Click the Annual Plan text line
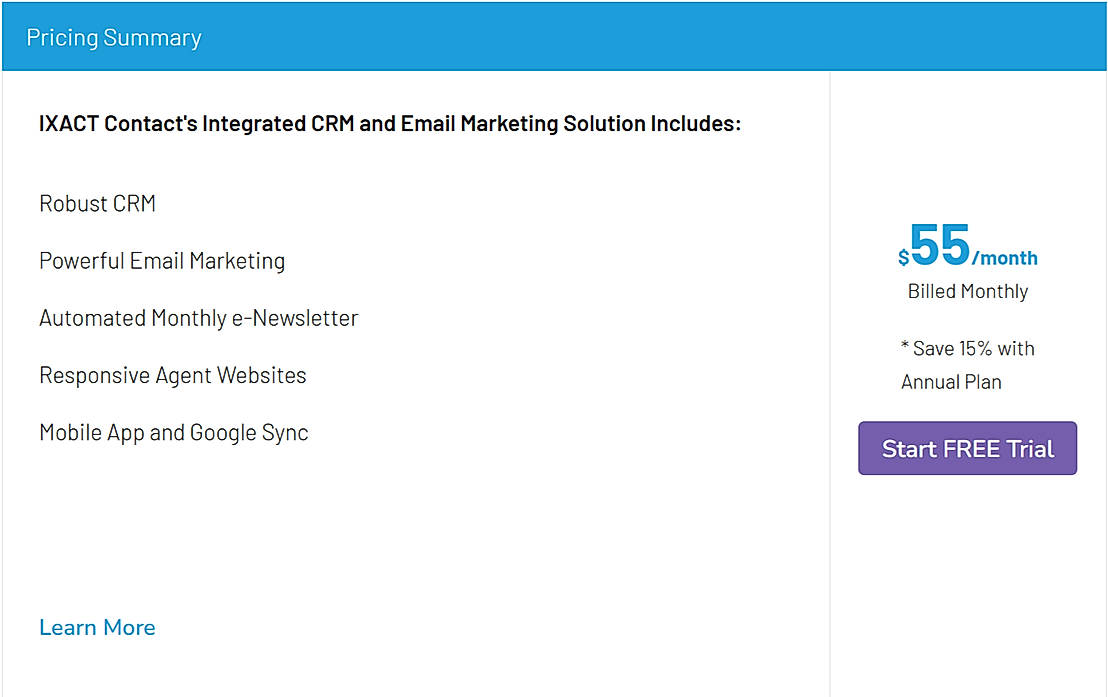Screen dimensions: 1108x697 tap(951, 381)
